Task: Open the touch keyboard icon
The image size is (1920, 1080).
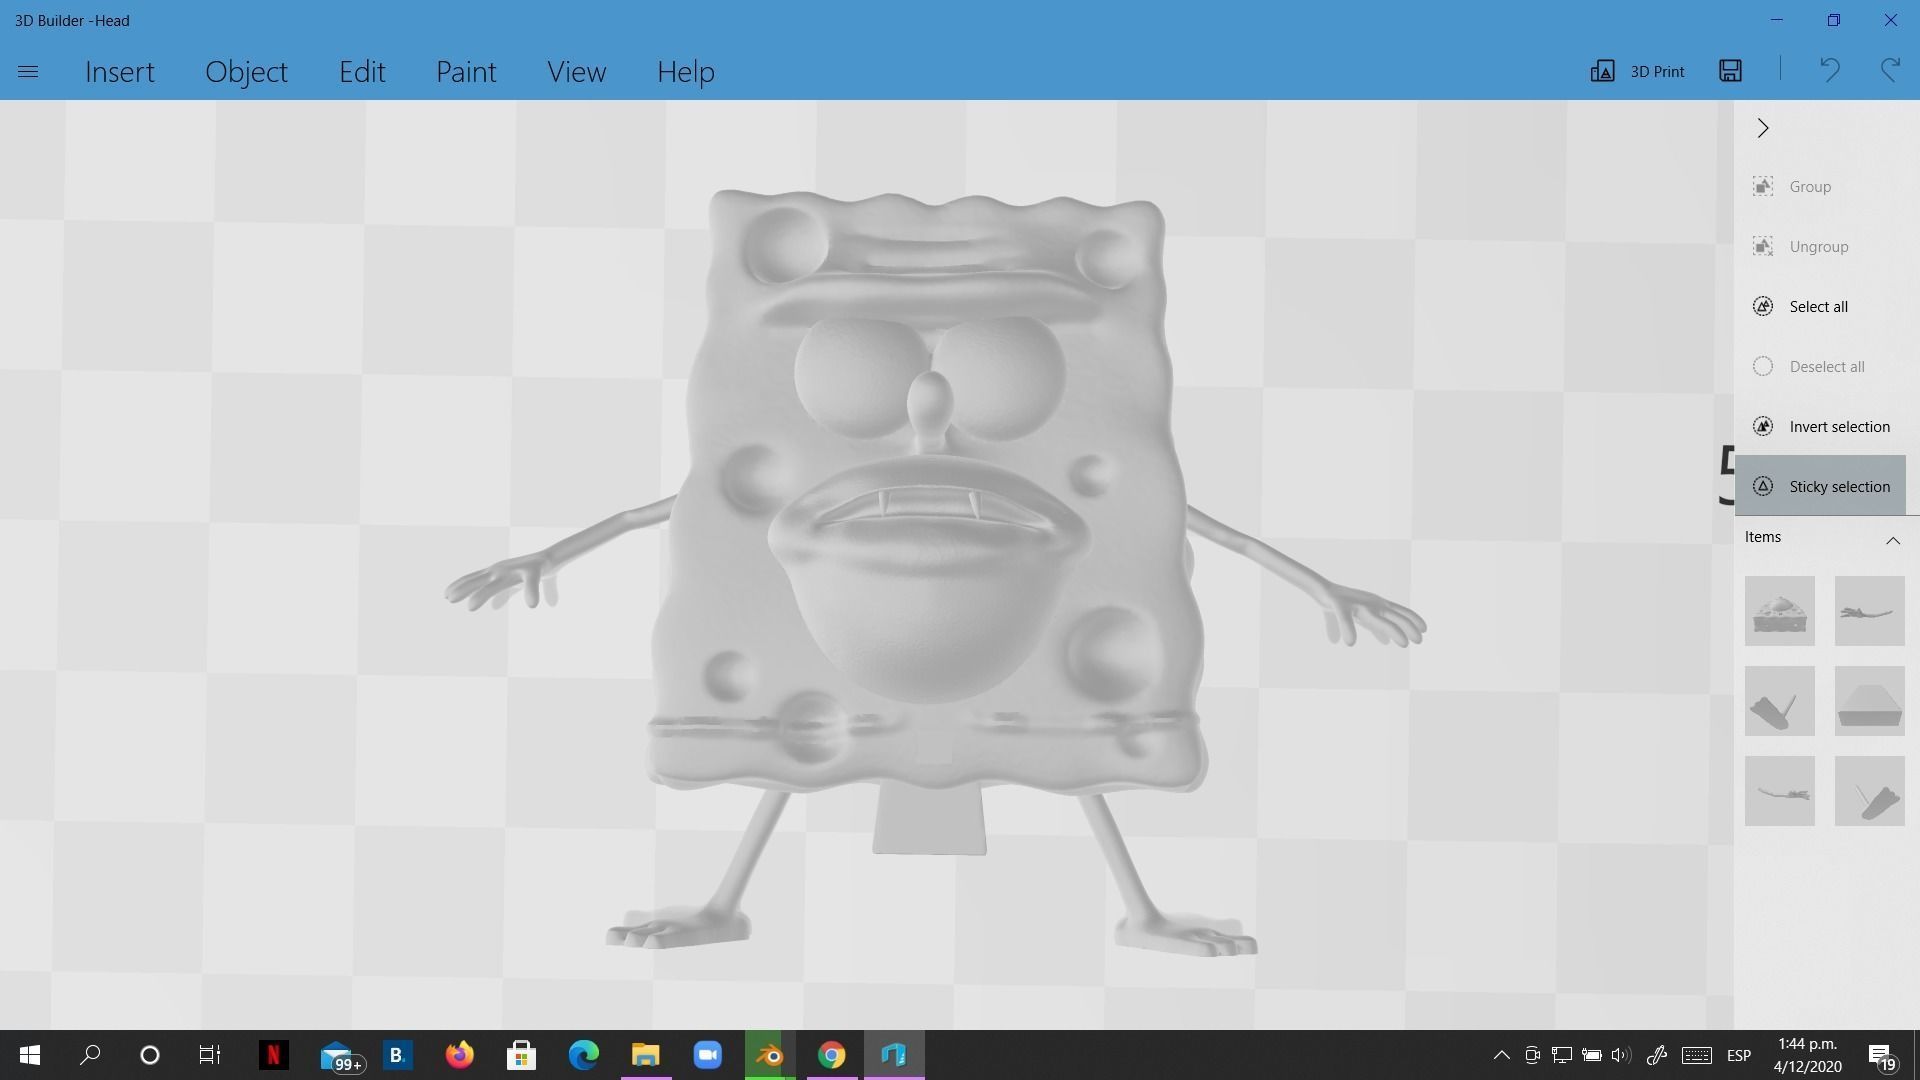Action: (x=1696, y=1055)
